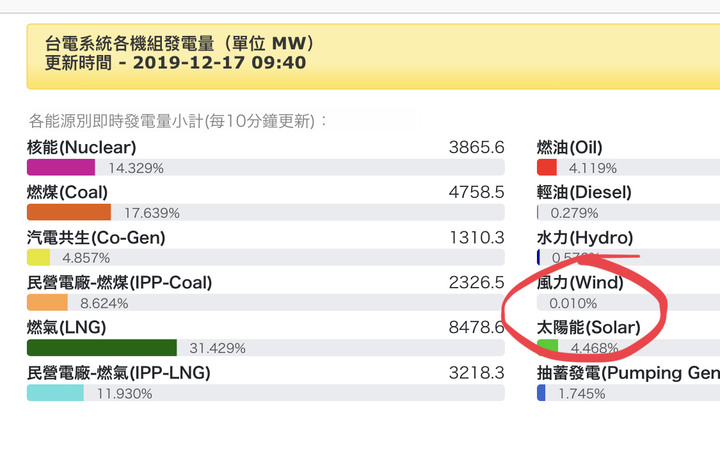Select the 核能(Nuclear) label
The width and height of the screenshot is (720, 451).
point(82,147)
